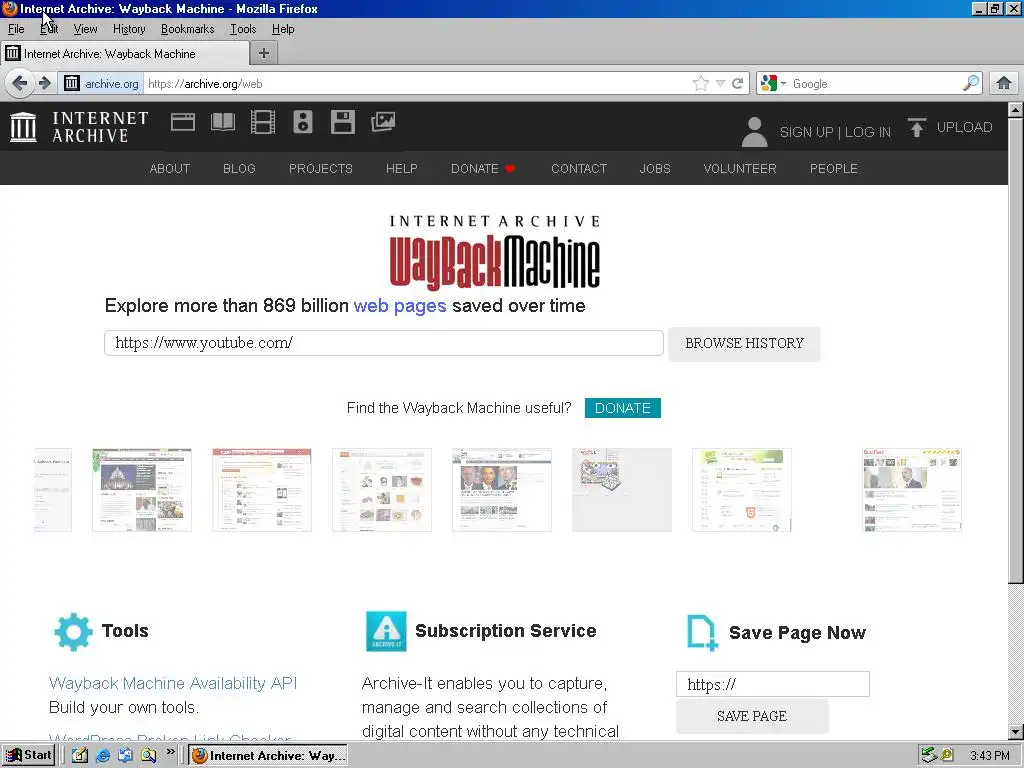Reload the page with refresh icon
Viewport: 1024px width, 768px height.
(x=737, y=83)
